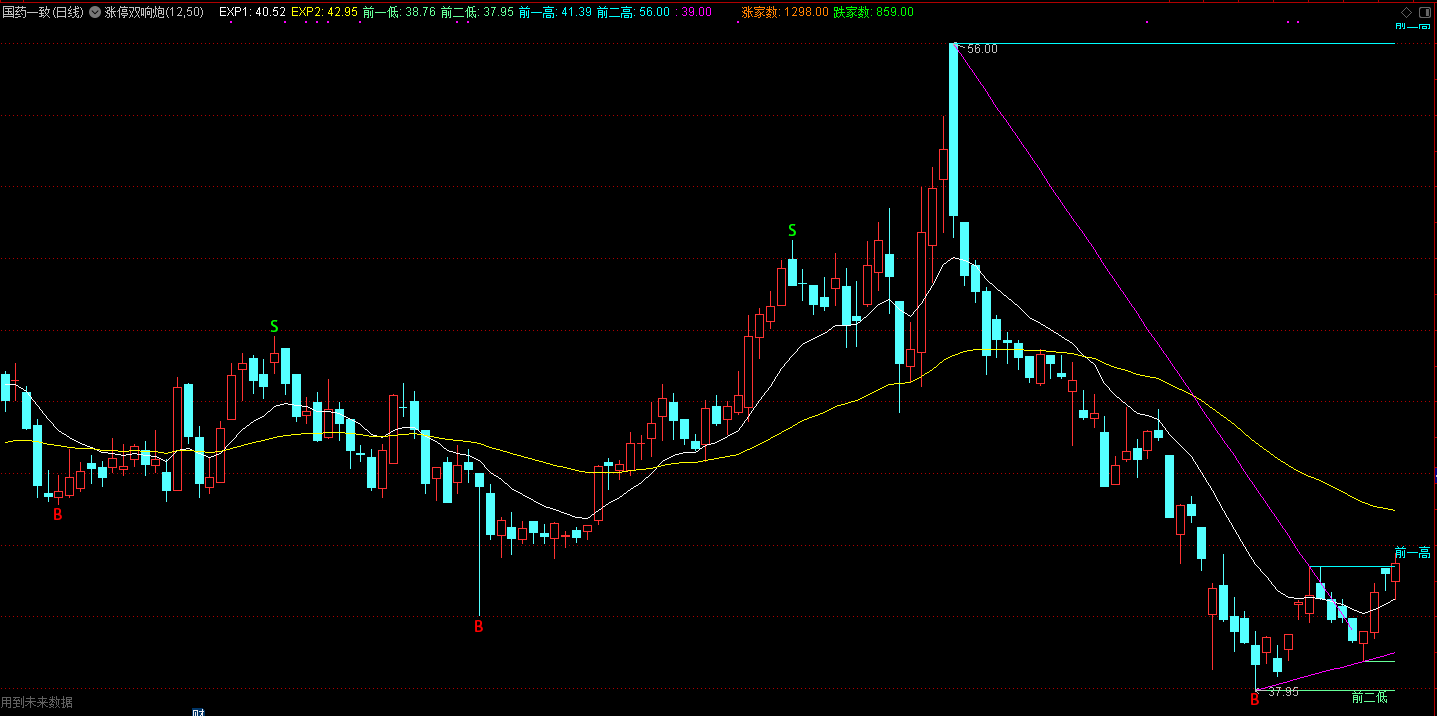Select the EXP1: 40.52 readout
Viewport: 1437px width, 716px height.
point(252,12)
